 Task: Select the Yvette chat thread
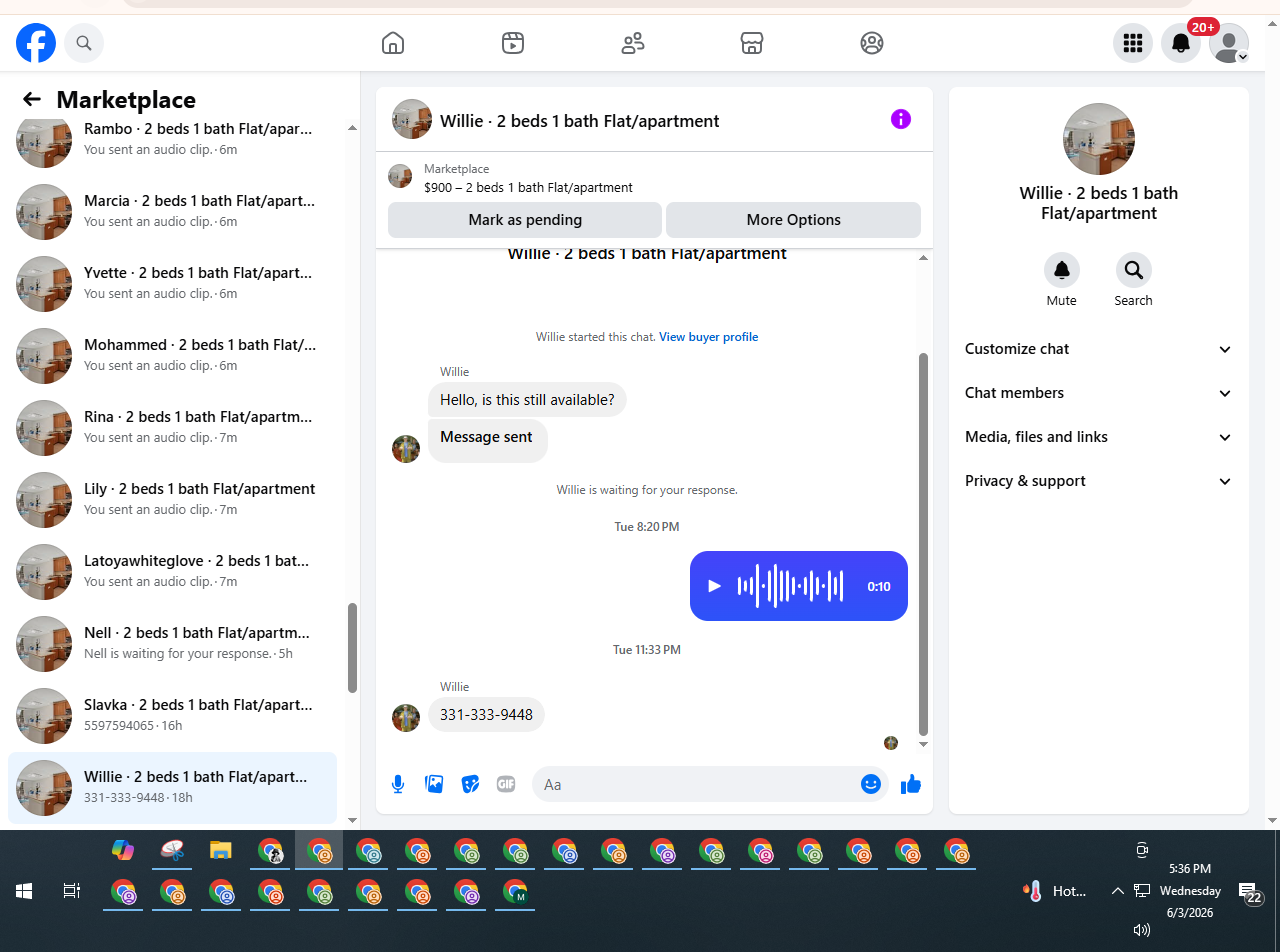[x=172, y=283]
